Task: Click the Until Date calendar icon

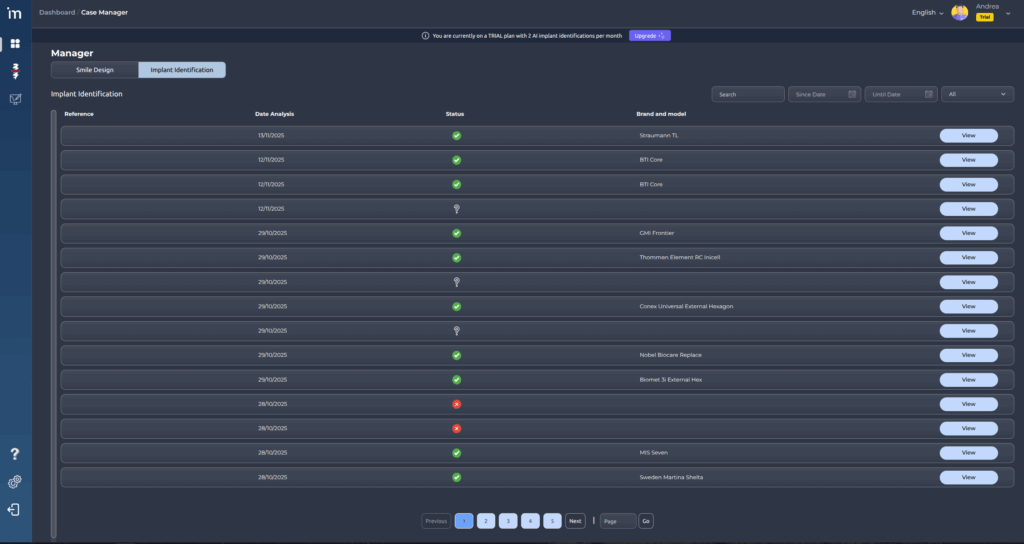Action: (x=928, y=94)
